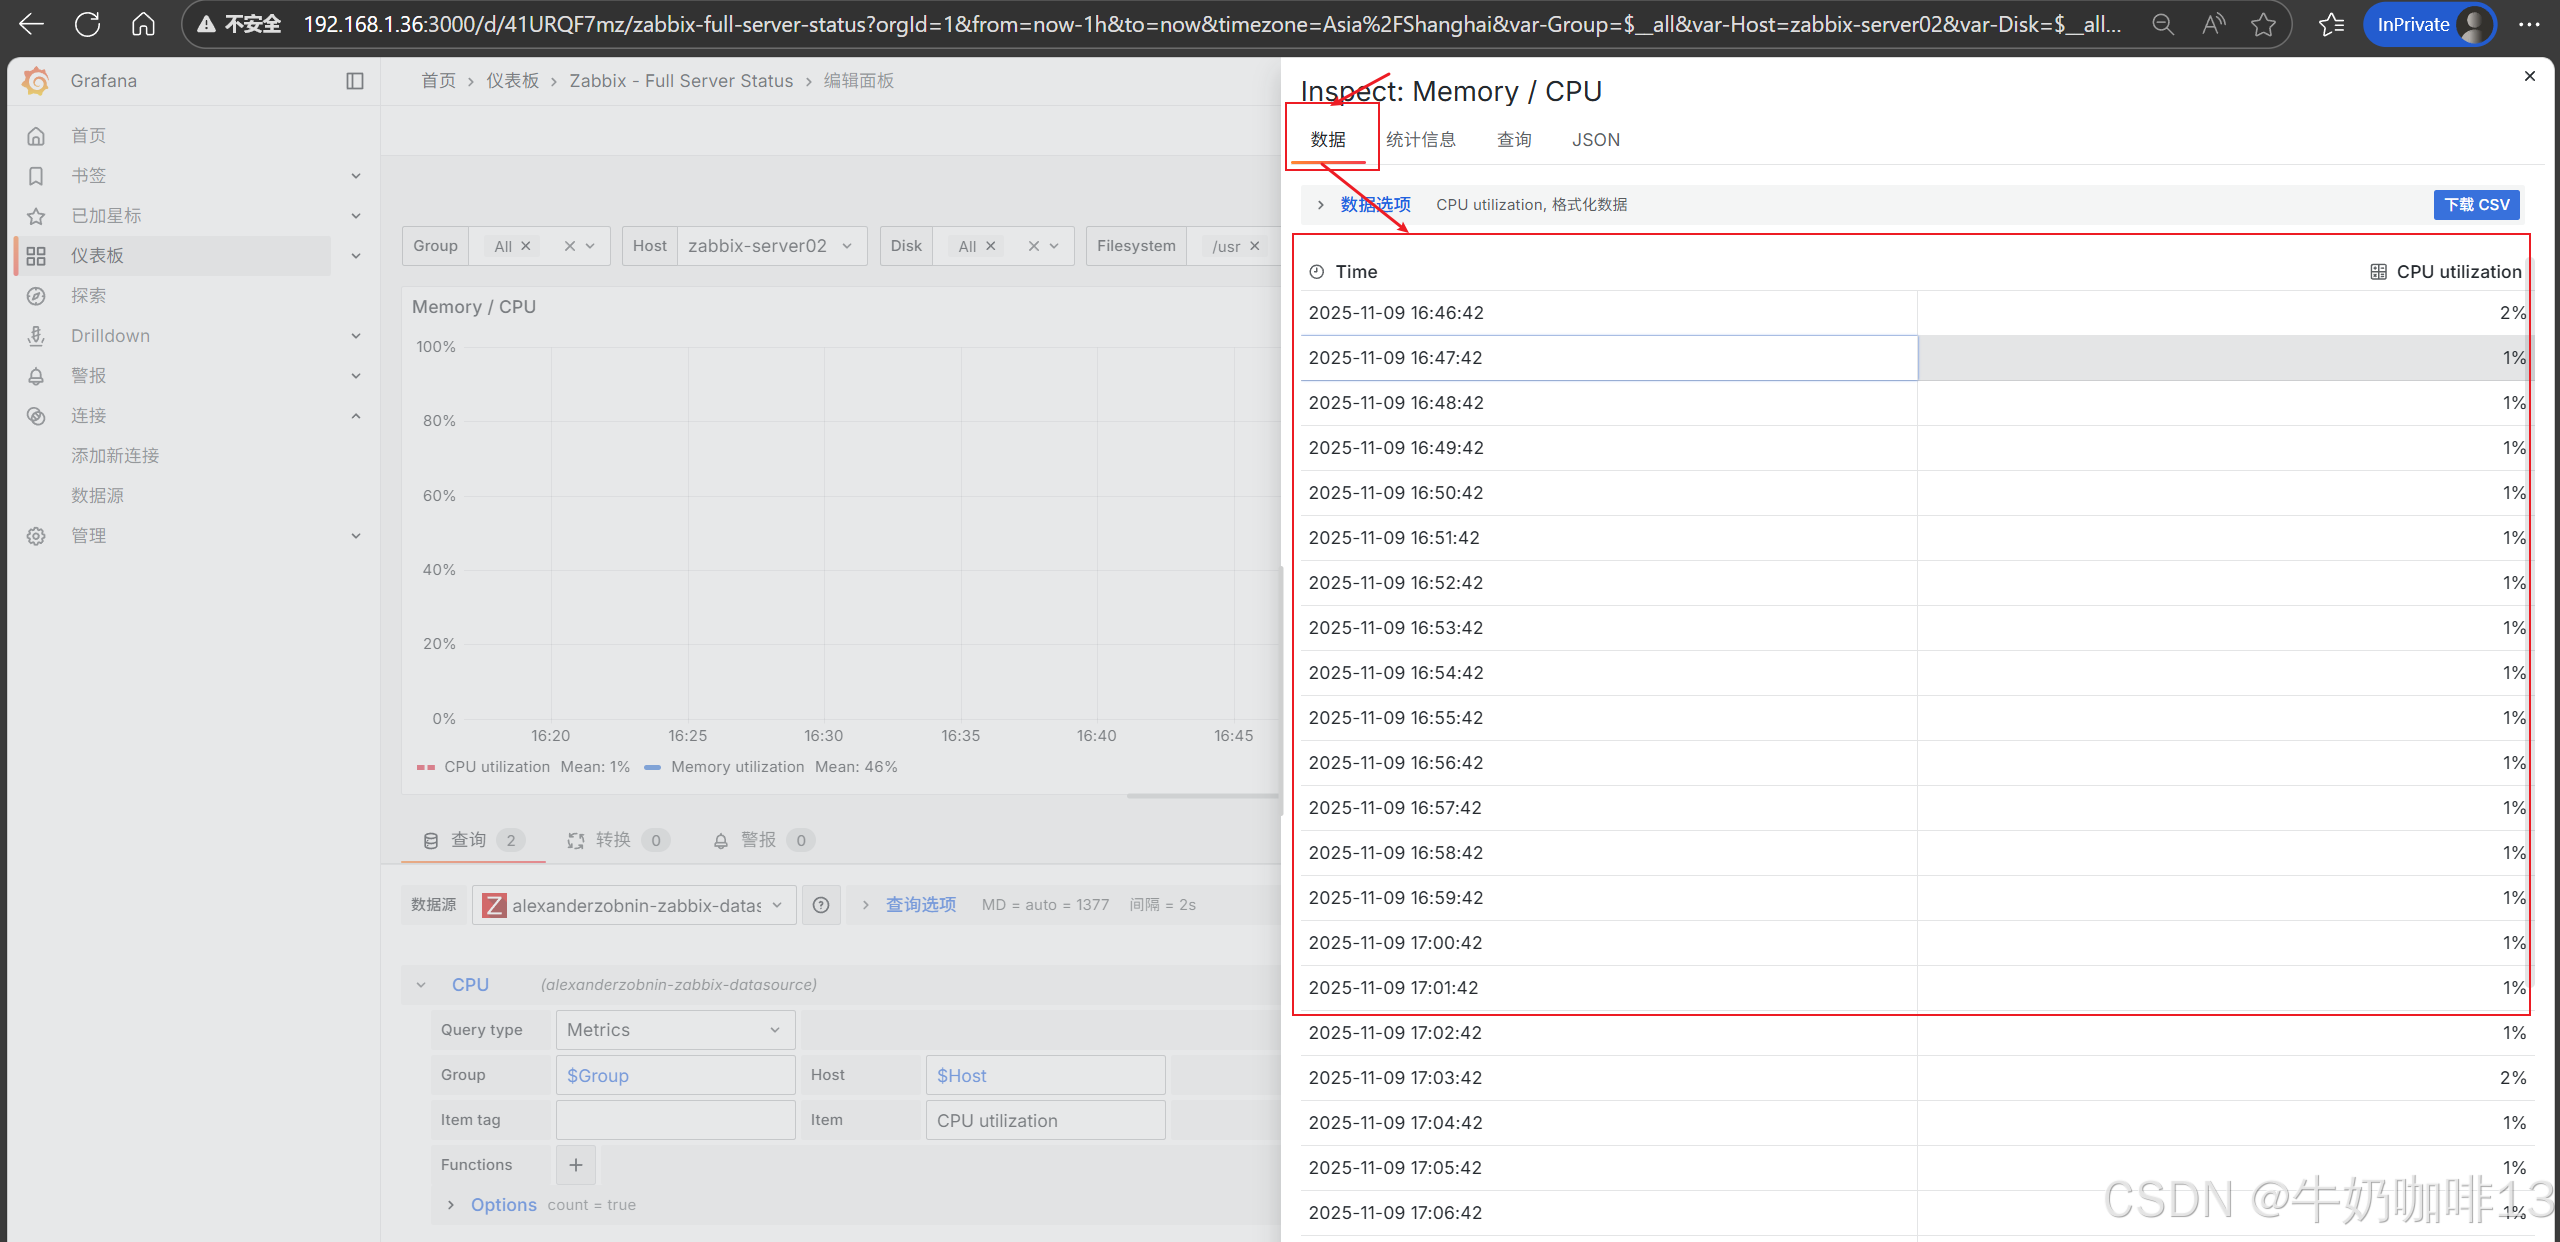The height and width of the screenshot is (1242, 2560).
Task: Click the Grafana logo icon
Action: (36, 81)
